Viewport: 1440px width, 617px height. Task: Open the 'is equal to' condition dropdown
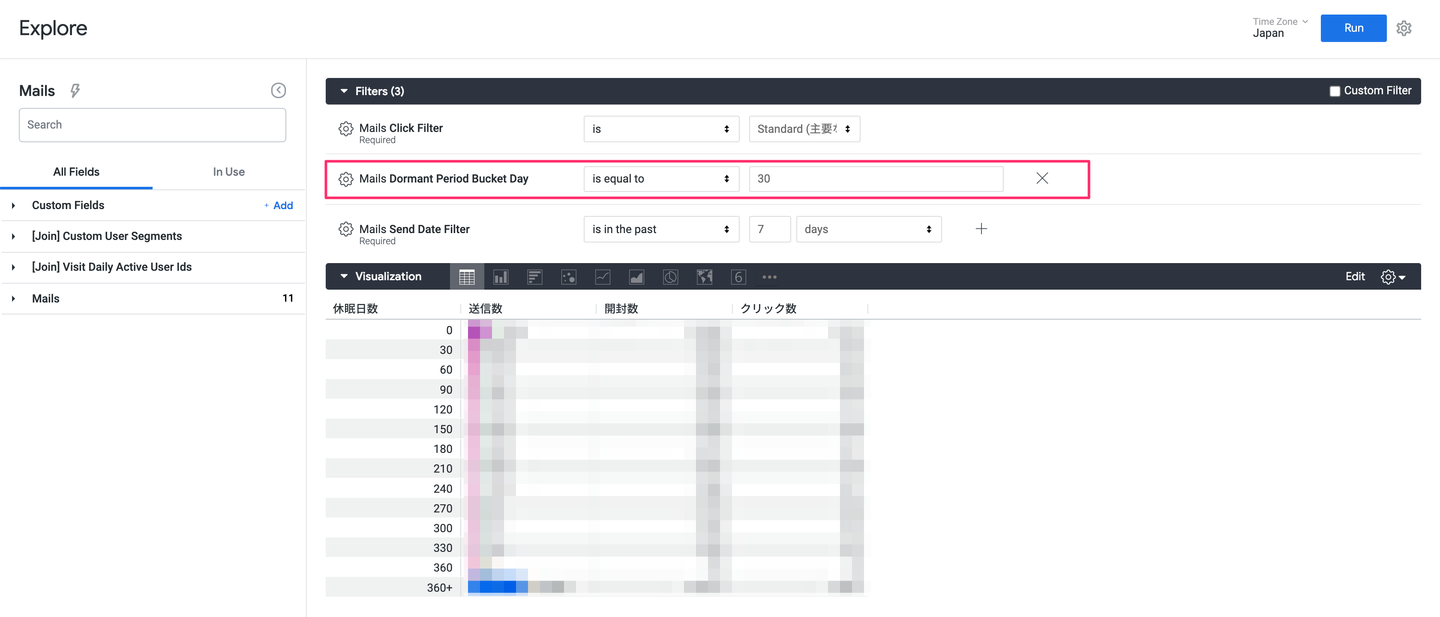click(x=661, y=179)
